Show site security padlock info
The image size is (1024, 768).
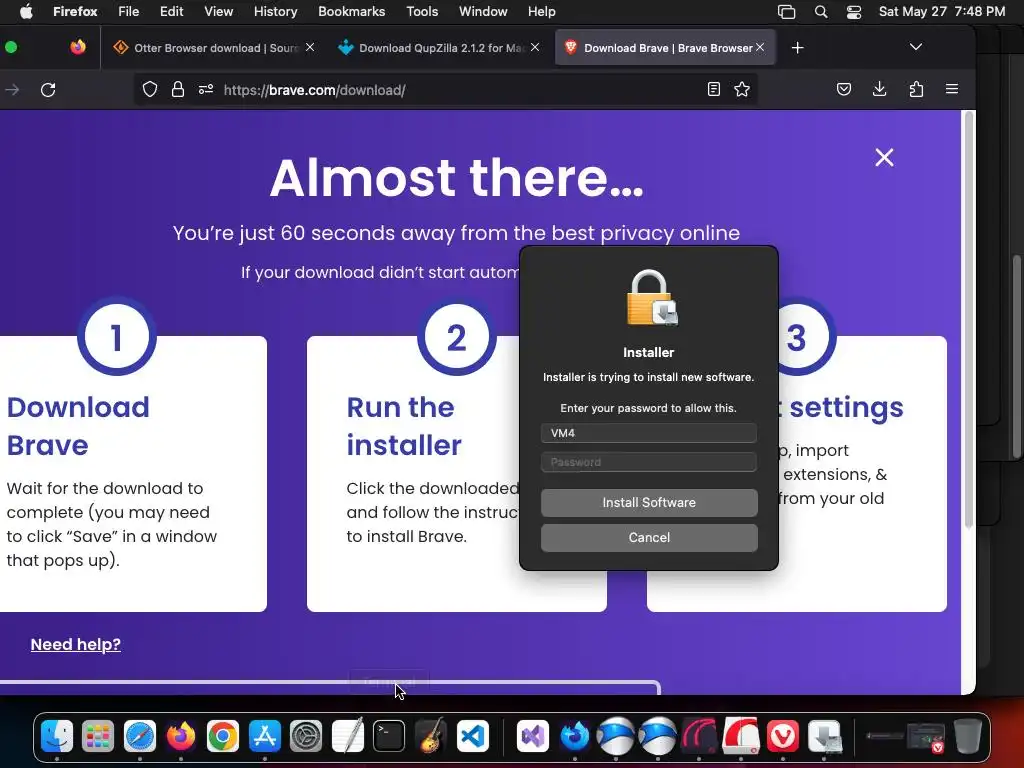pyautogui.click(x=178, y=89)
